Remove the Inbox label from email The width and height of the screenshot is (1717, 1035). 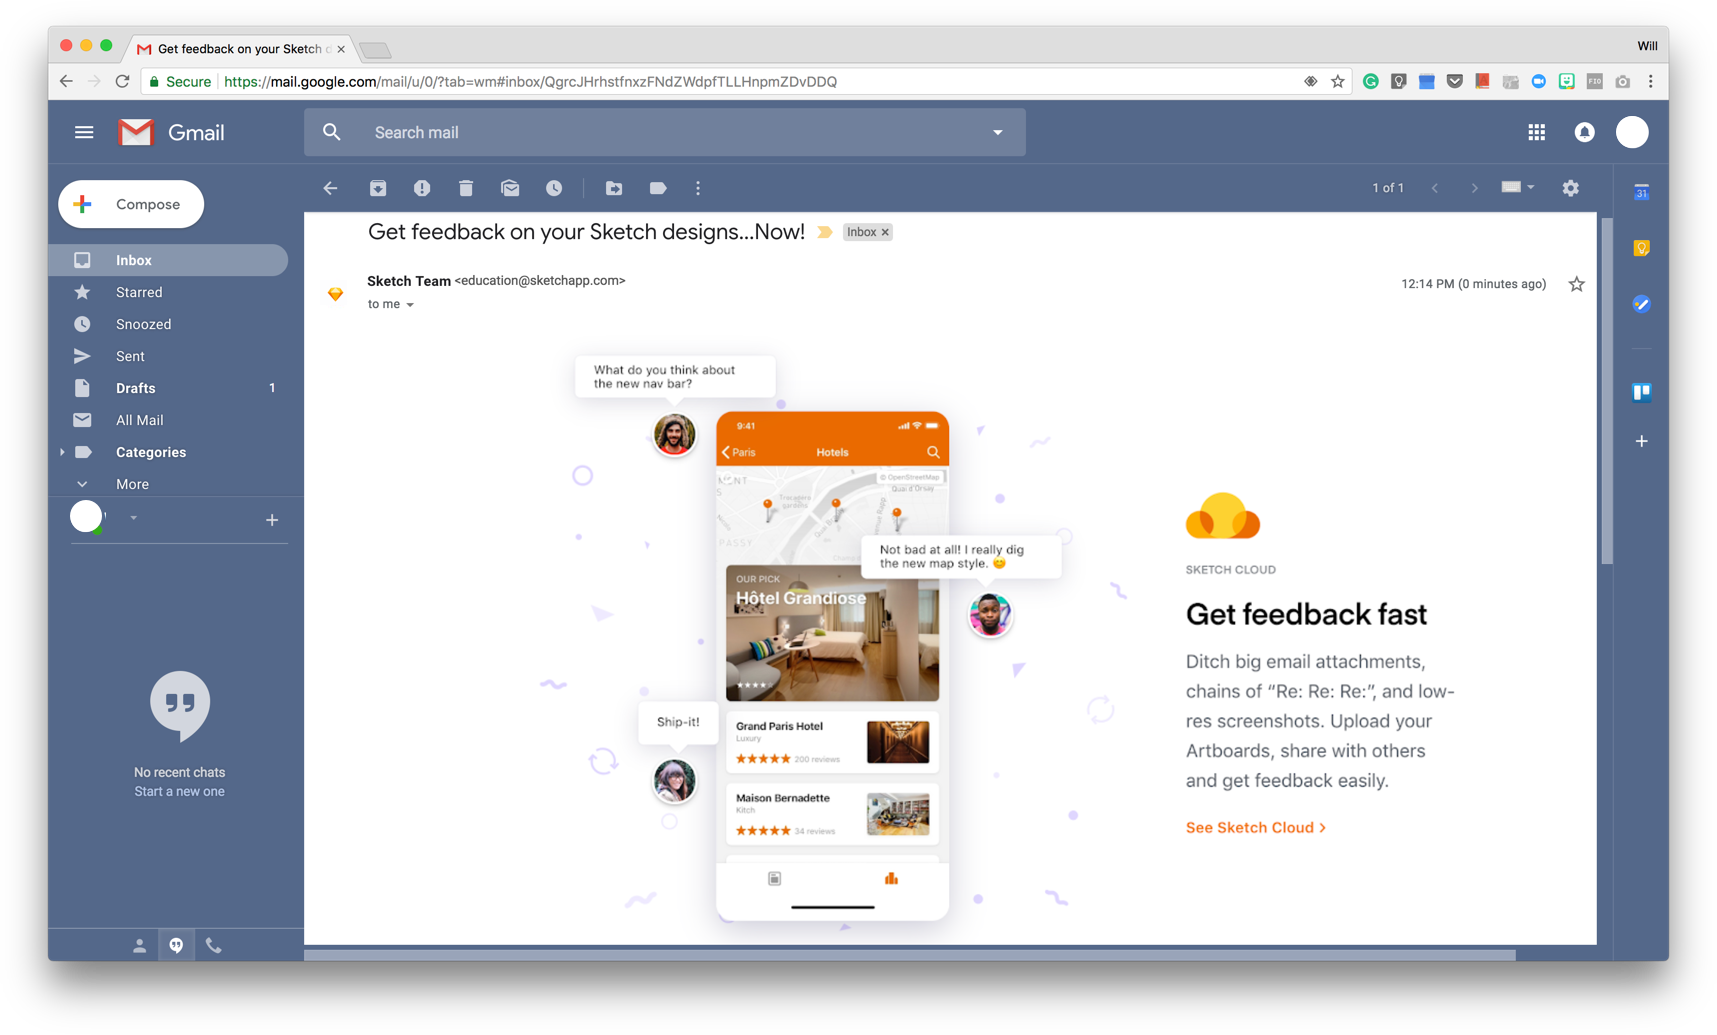tap(885, 232)
